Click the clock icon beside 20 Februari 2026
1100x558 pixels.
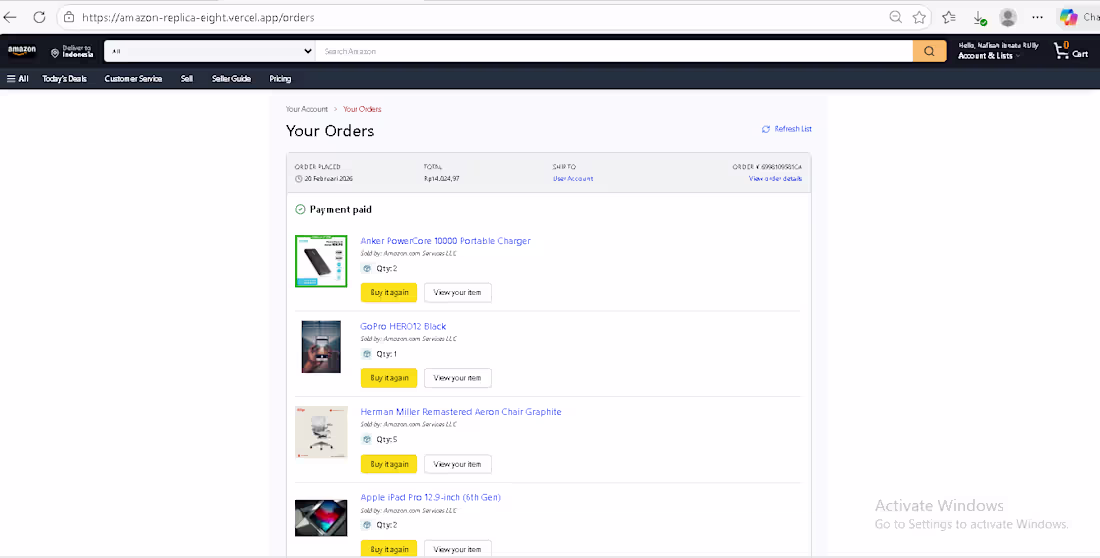click(299, 179)
